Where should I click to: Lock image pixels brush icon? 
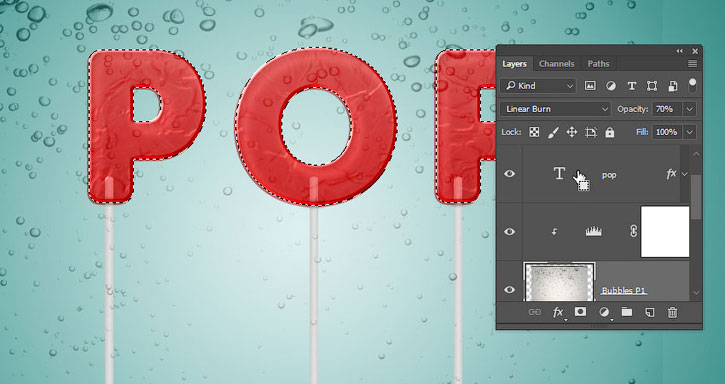click(553, 132)
